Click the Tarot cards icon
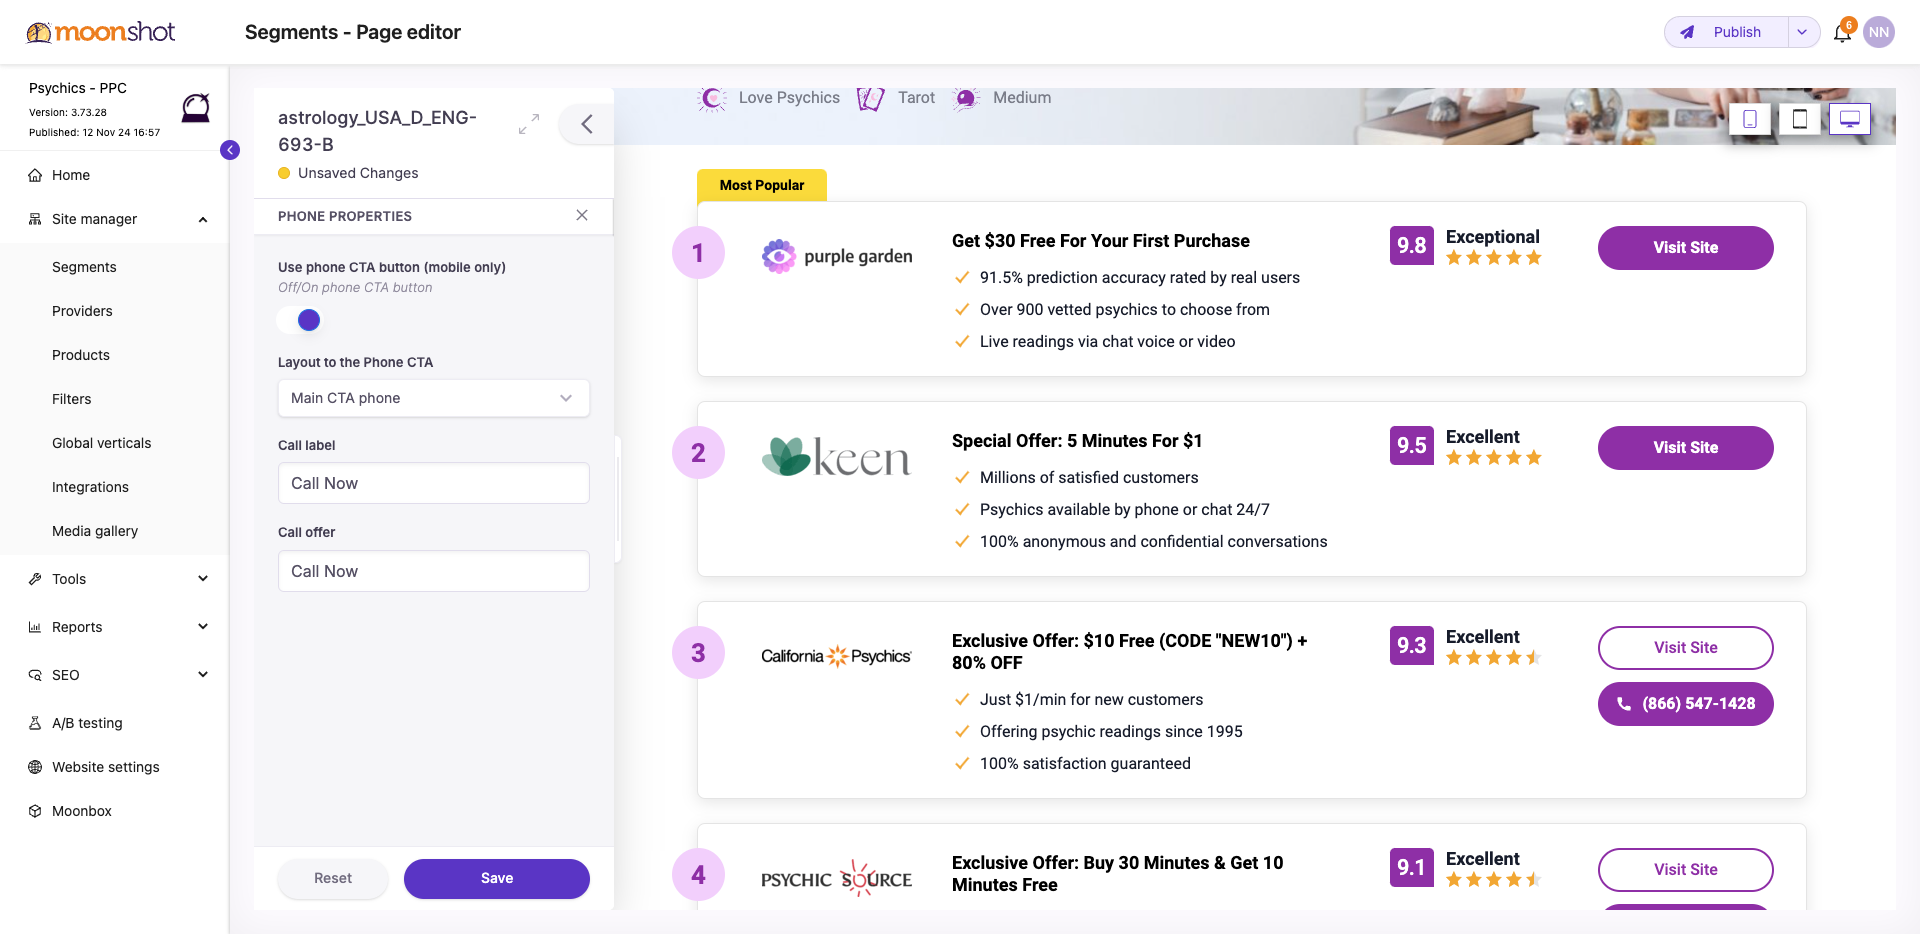Viewport: 1920px width, 934px height. pos(871,98)
